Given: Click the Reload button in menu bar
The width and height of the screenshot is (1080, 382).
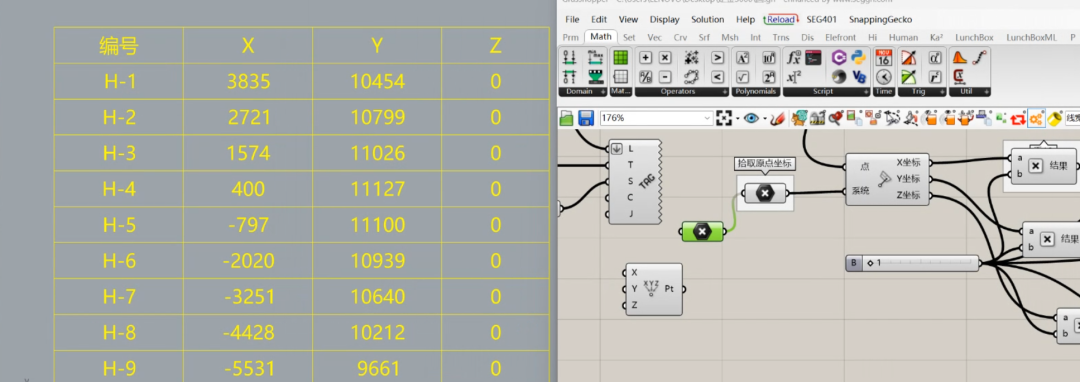Looking at the screenshot, I should point(781,19).
